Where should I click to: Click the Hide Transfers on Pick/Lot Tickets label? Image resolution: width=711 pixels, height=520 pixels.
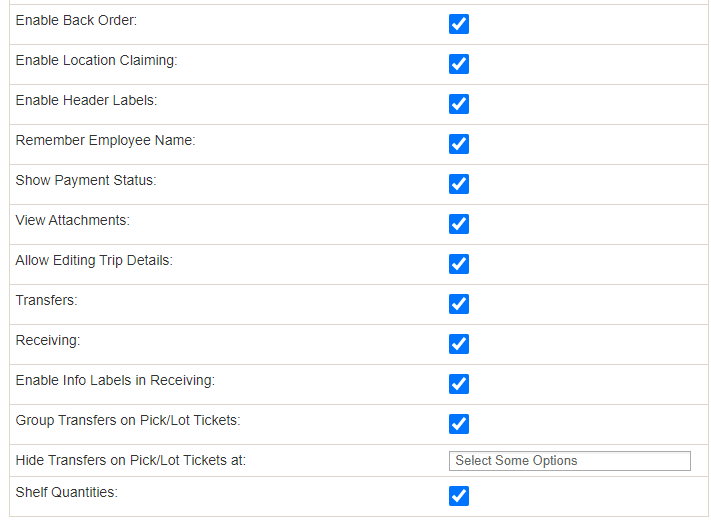(x=131, y=461)
